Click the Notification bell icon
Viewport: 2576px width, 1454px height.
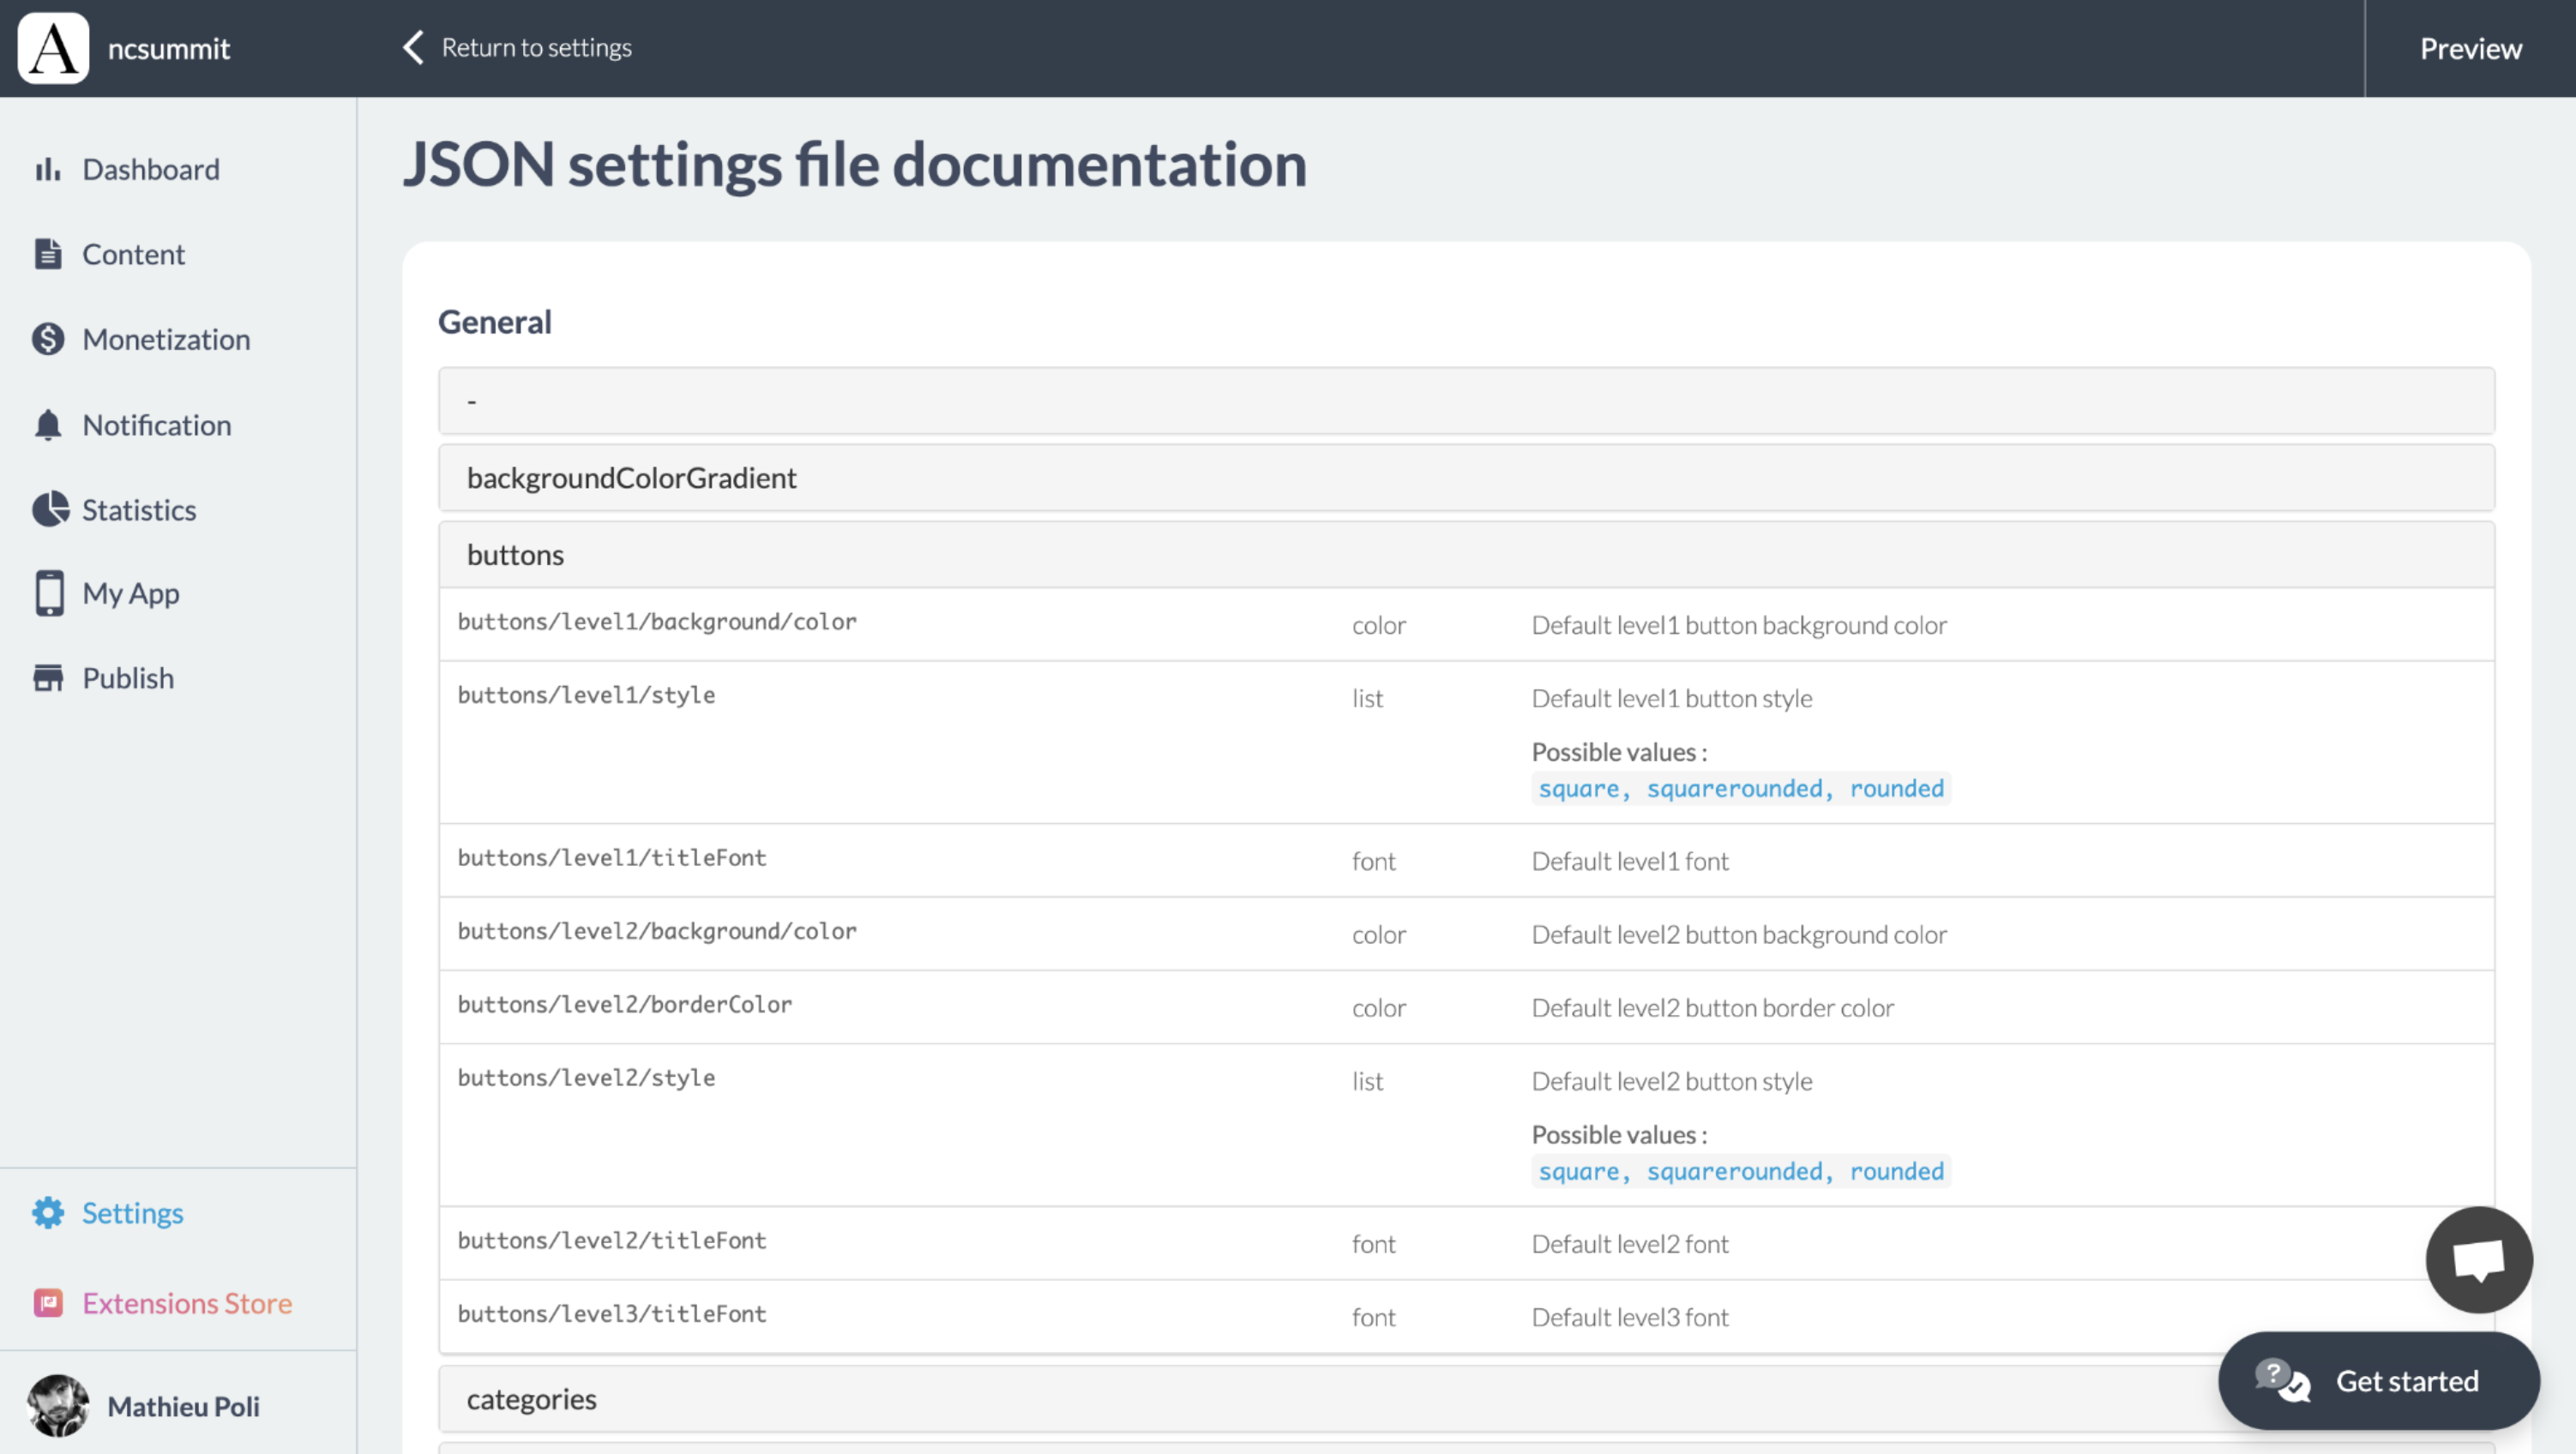point(47,425)
